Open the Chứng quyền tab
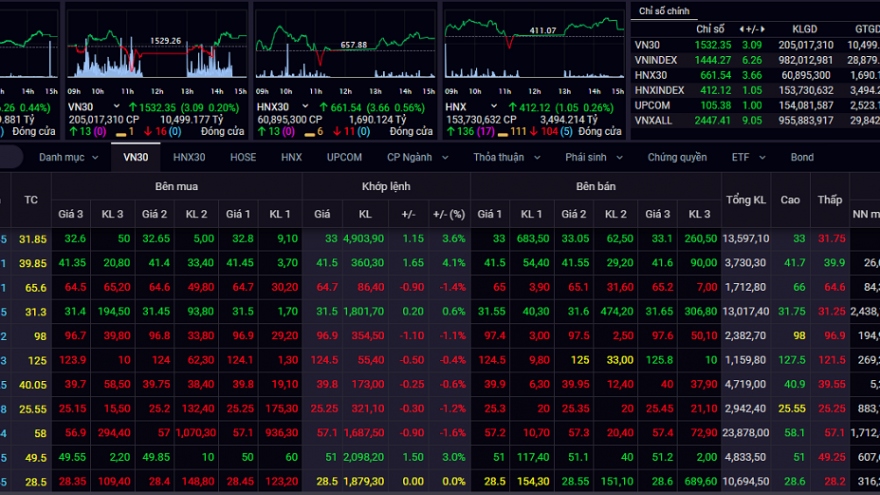The height and width of the screenshot is (495, 880). [x=676, y=157]
